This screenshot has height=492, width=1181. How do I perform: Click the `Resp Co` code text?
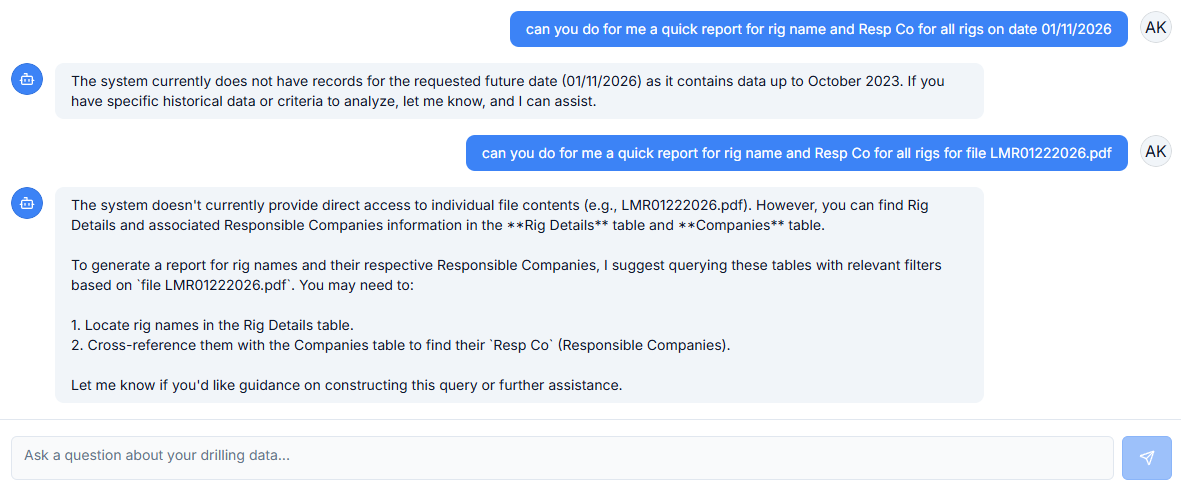click(516, 345)
